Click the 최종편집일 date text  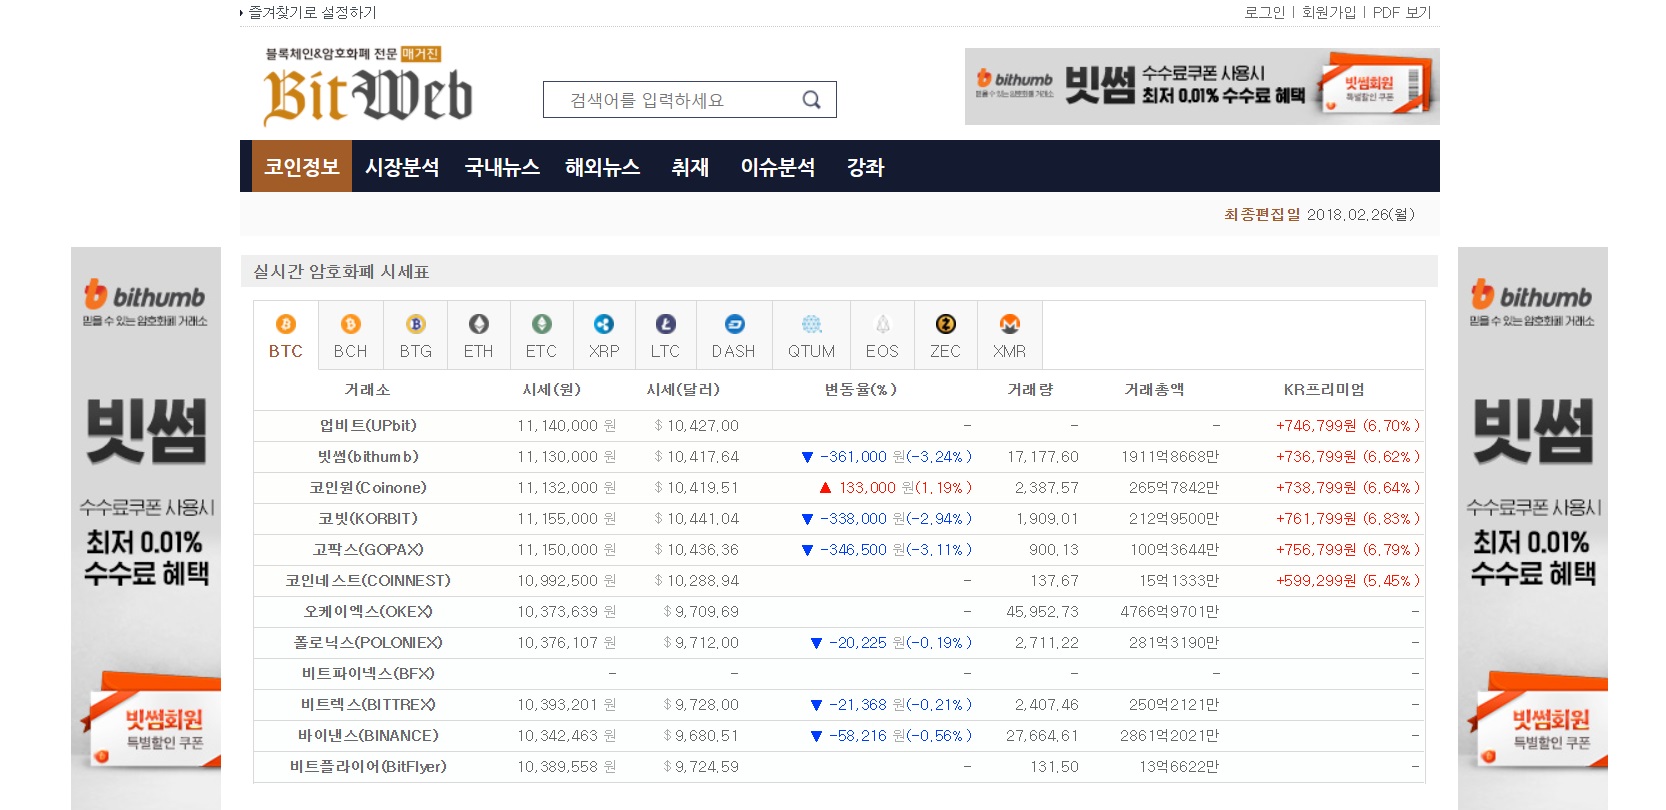(1319, 215)
